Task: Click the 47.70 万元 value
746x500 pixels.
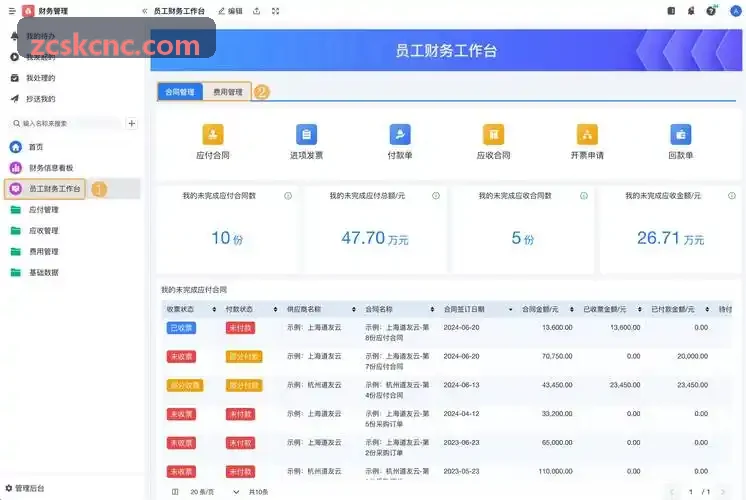Action: (x=374, y=238)
